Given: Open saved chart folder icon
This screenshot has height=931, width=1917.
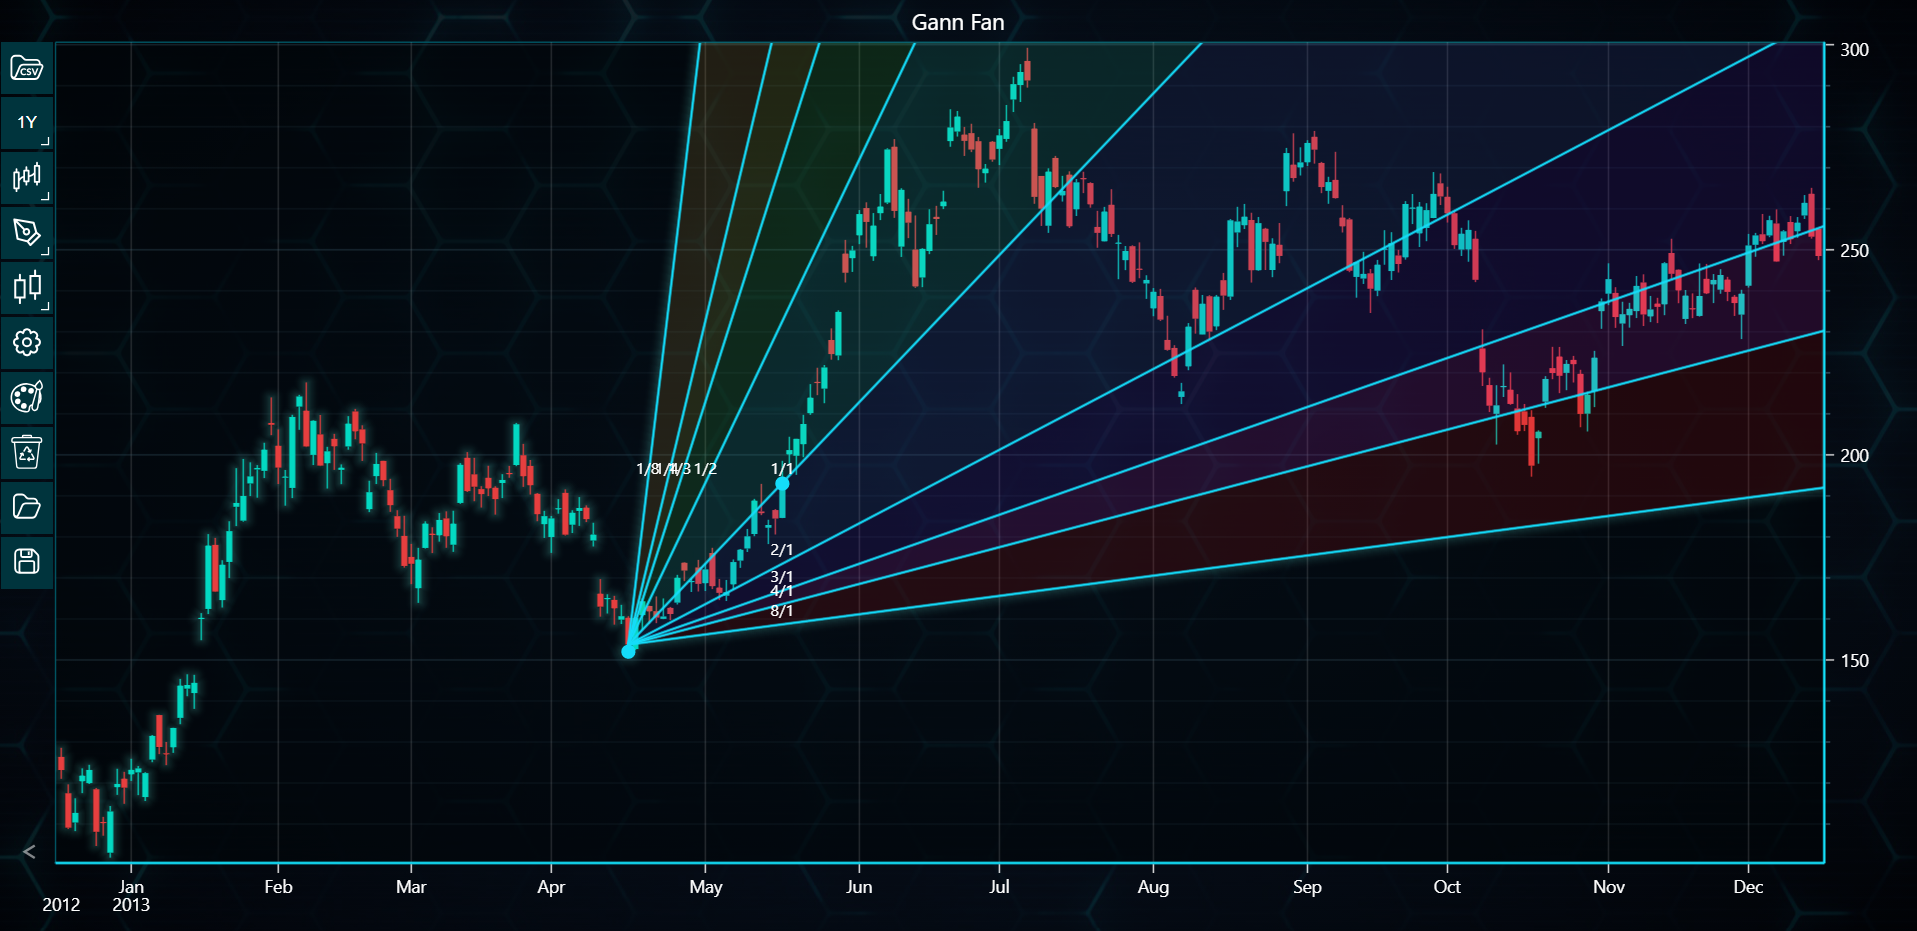Looking at the screenshot, I should (x=27, y=507).
